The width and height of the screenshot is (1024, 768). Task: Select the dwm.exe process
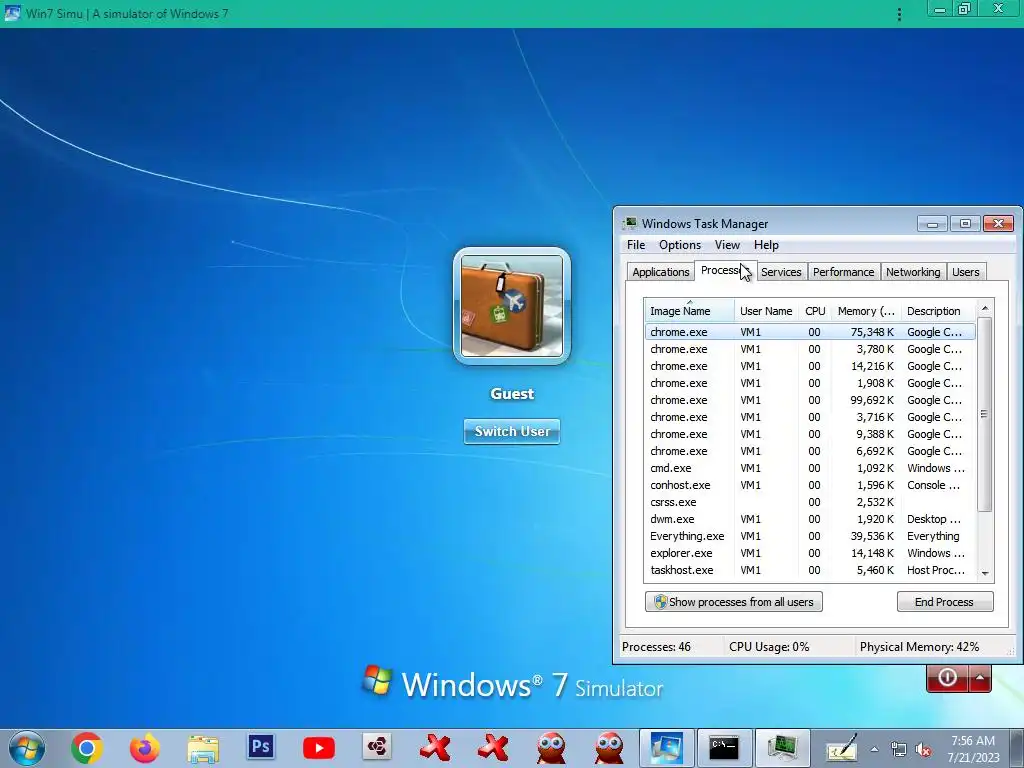810,519
